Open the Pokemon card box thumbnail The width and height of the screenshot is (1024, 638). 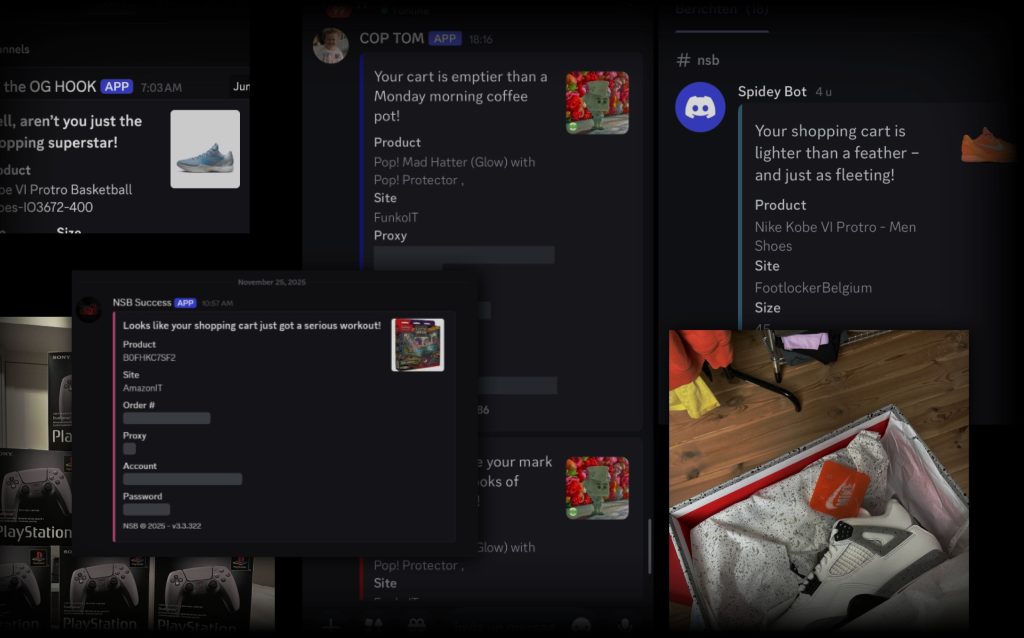[x=417, y=345]
